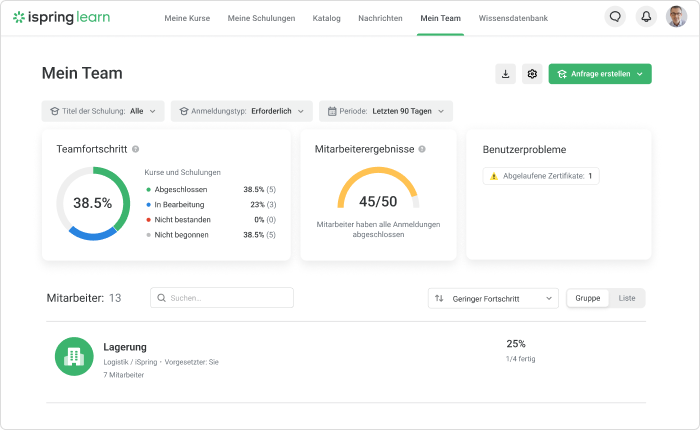Open Anmeldungstyp filter dropdown
Screen dimensions: 700x430
241,111
